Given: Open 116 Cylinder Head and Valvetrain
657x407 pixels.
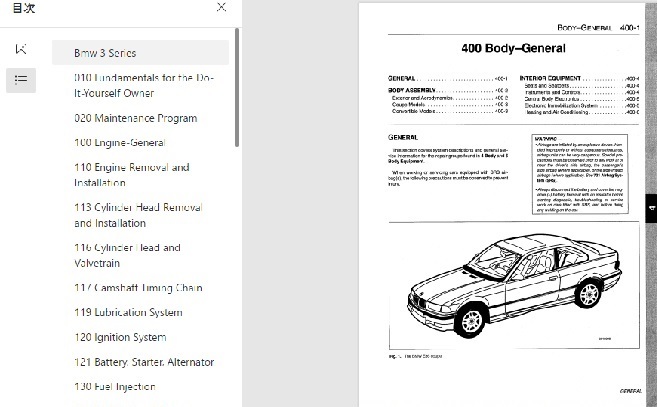Looking at the screenshot, I should point(127,255).
